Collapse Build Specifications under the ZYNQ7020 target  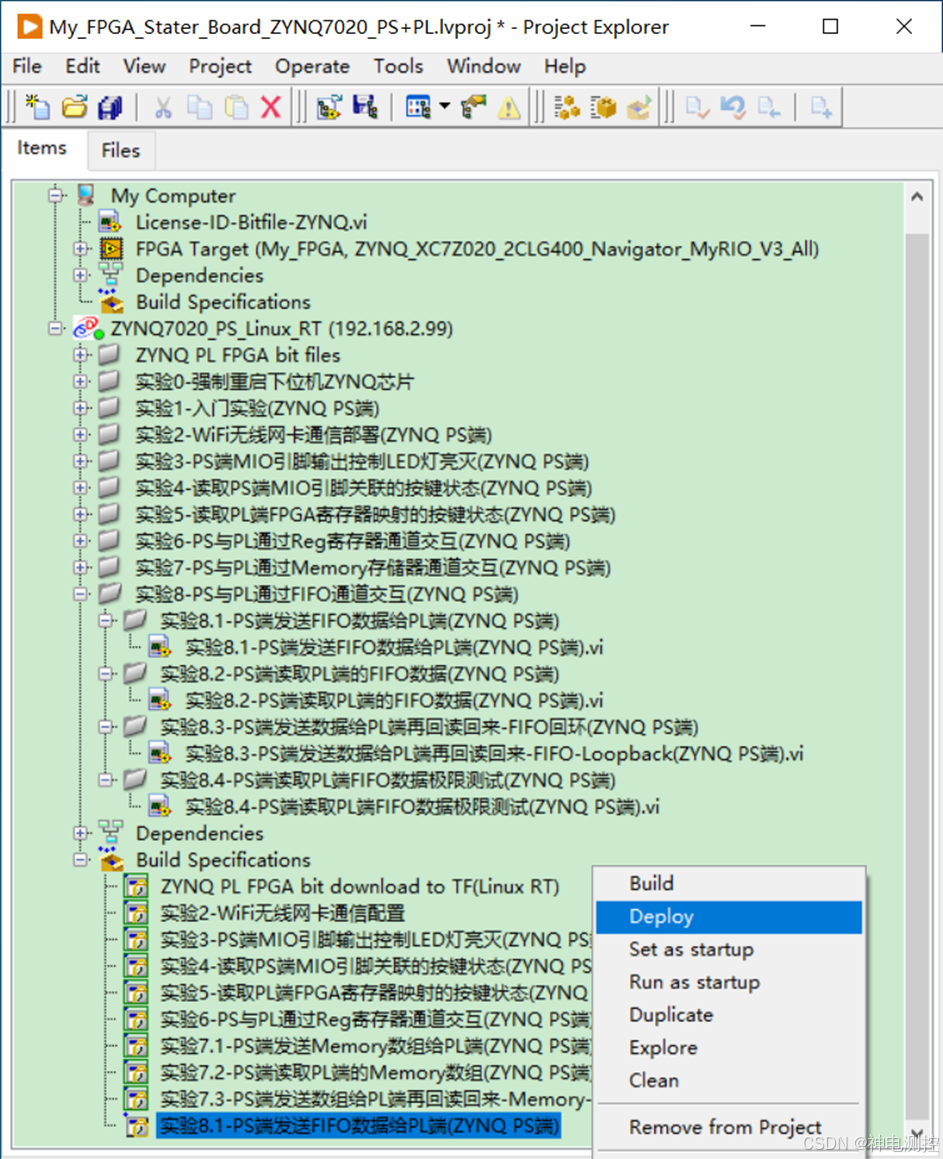click(80, 860)
